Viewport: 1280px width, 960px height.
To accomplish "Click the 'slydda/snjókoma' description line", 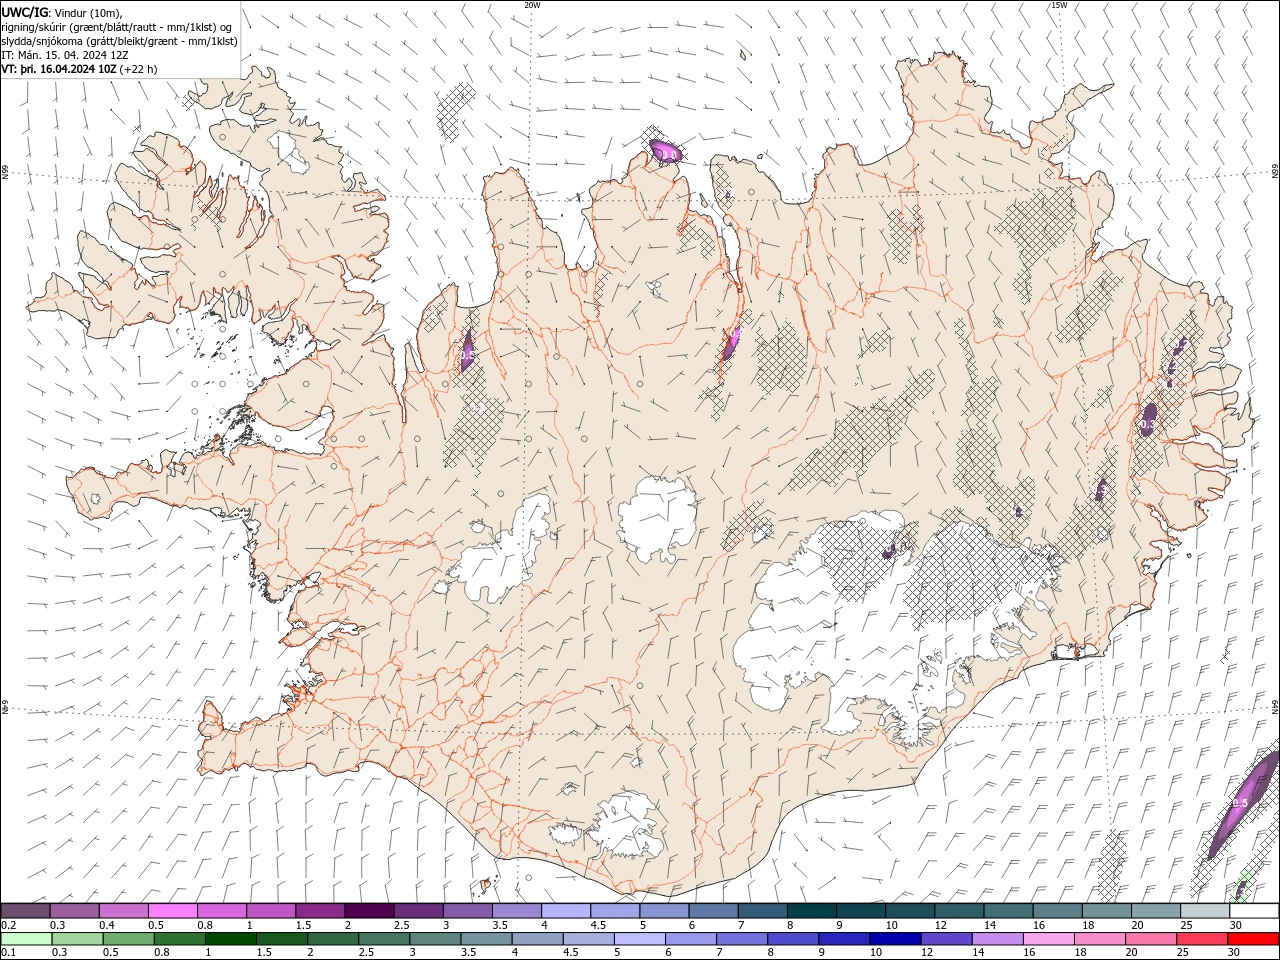I will point(119,41).
